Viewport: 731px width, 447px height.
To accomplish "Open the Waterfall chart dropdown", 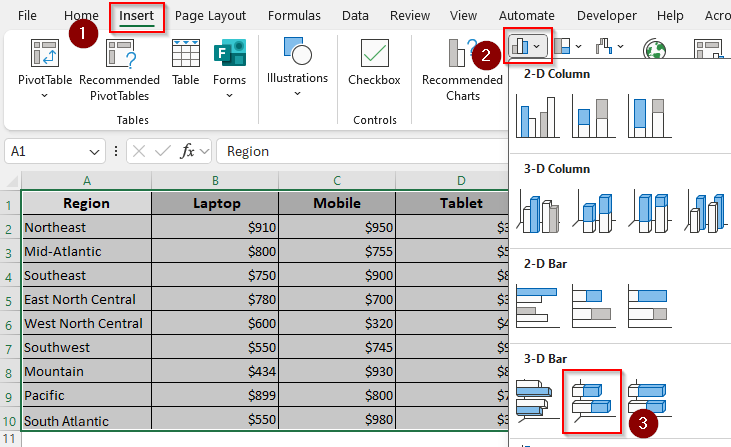I will pyautogui.click(x=609, y=46).
